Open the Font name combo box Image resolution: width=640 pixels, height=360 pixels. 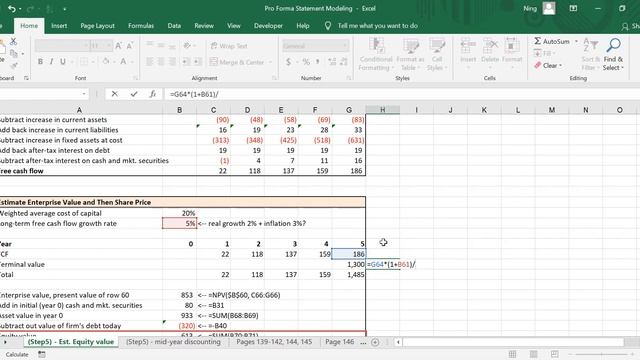point(62,46)
